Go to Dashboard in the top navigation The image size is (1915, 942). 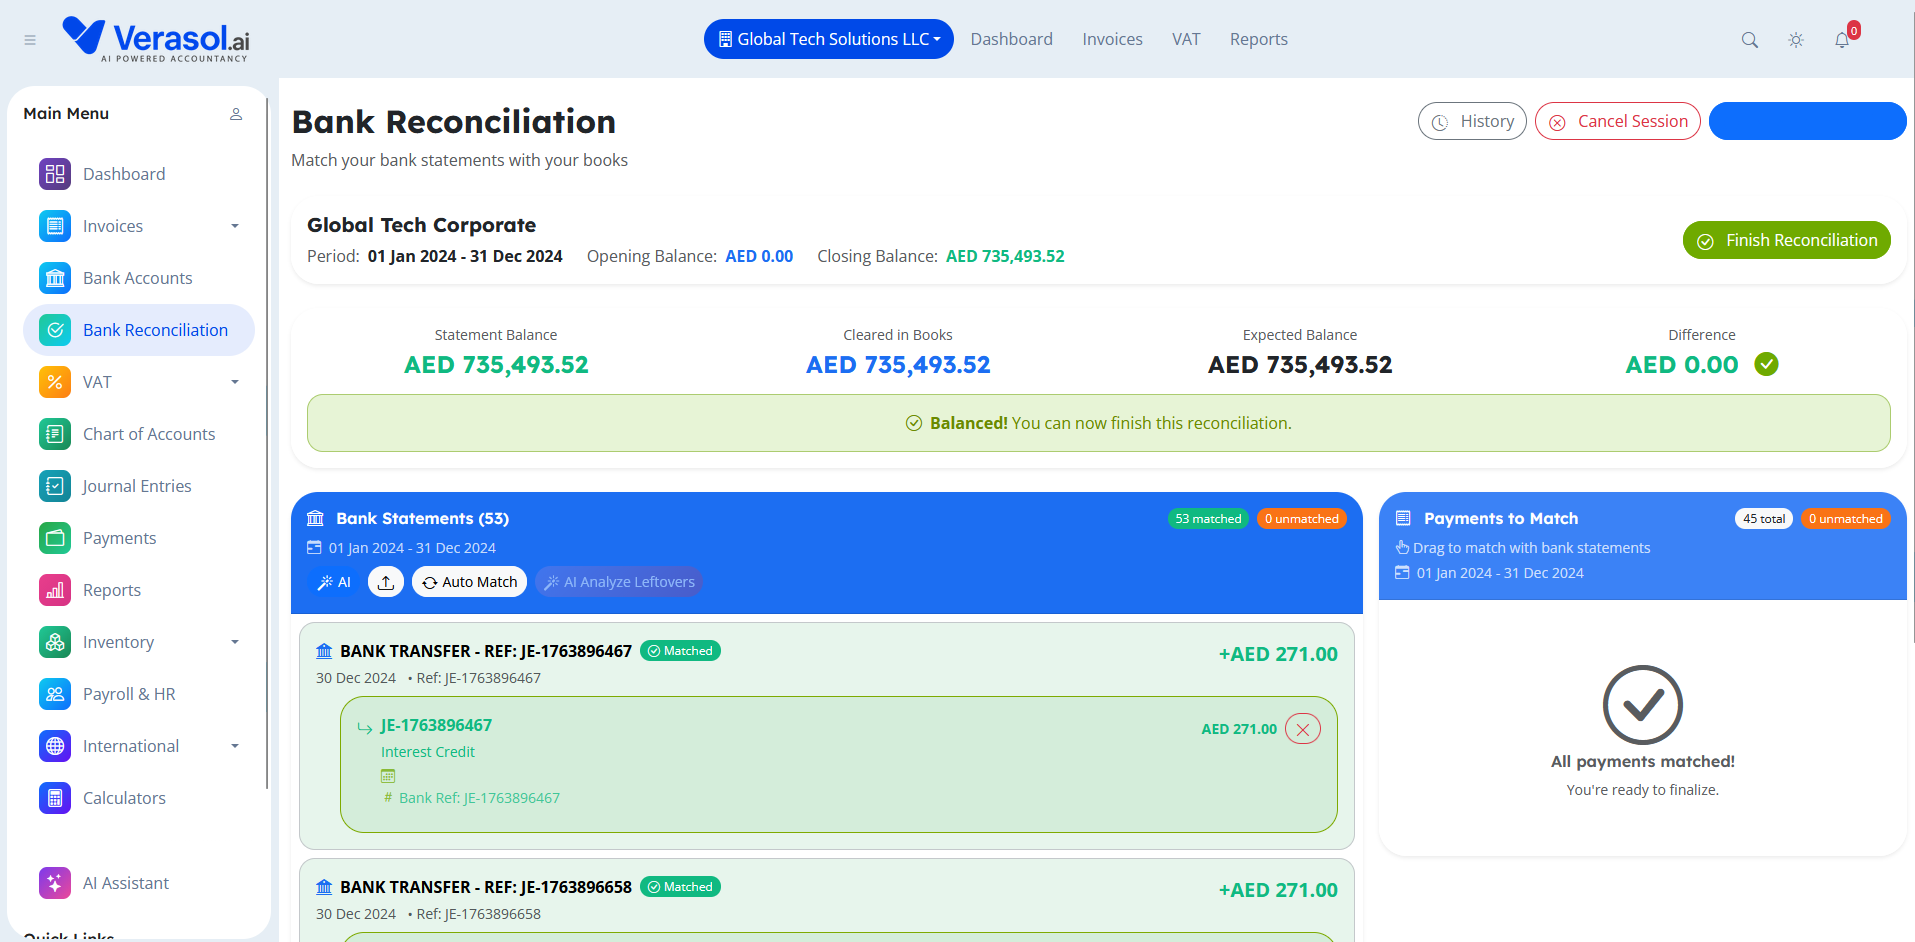[x=1011, y=39]
